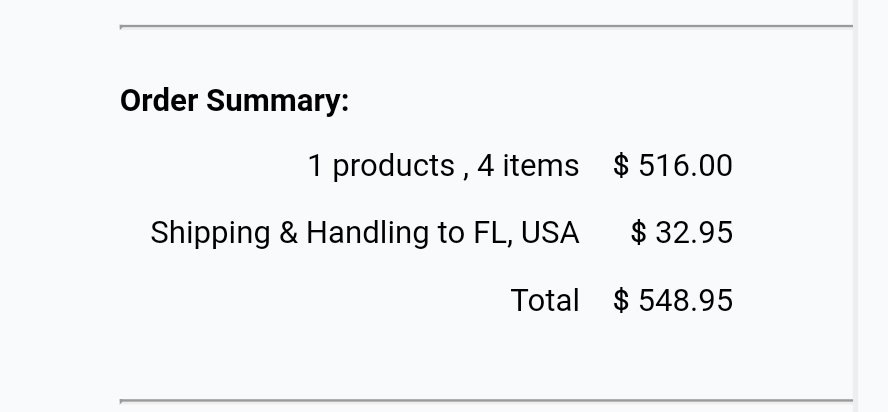
Task: Select the Total label
Action: (x=545, y=300)
